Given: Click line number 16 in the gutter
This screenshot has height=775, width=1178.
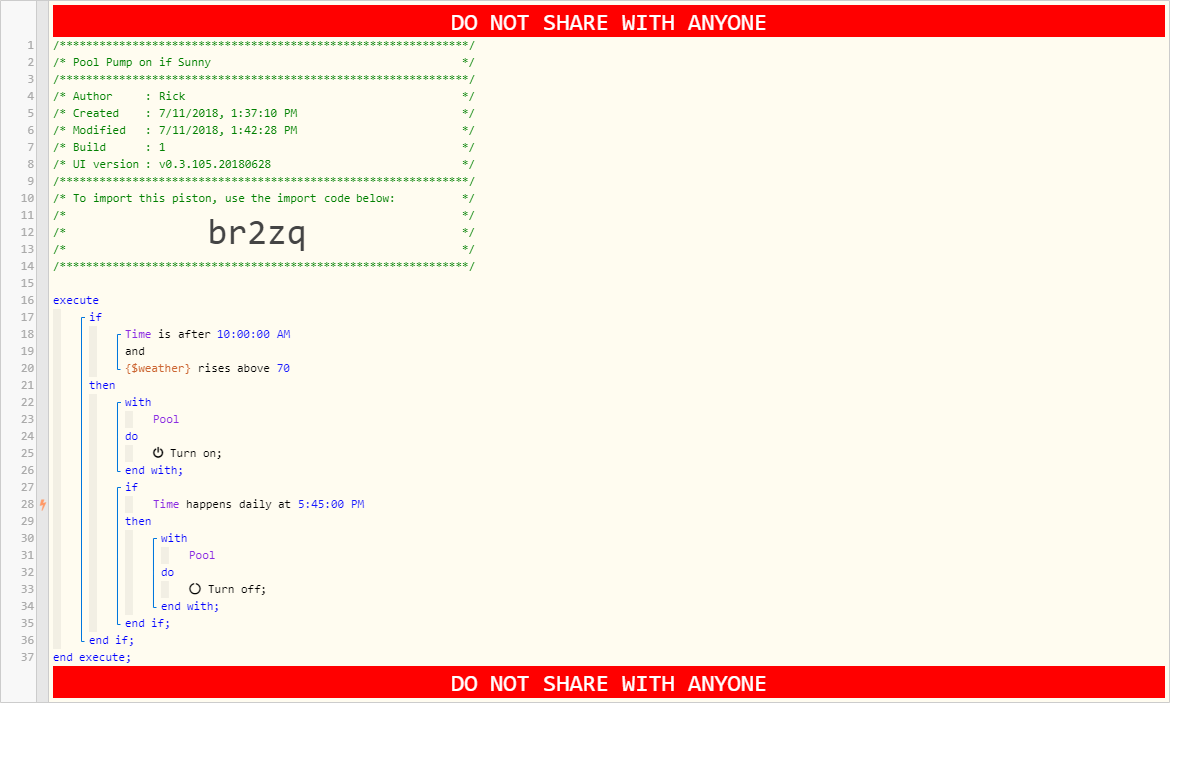Looking at the screenshot, I should [x=28, y=300].
